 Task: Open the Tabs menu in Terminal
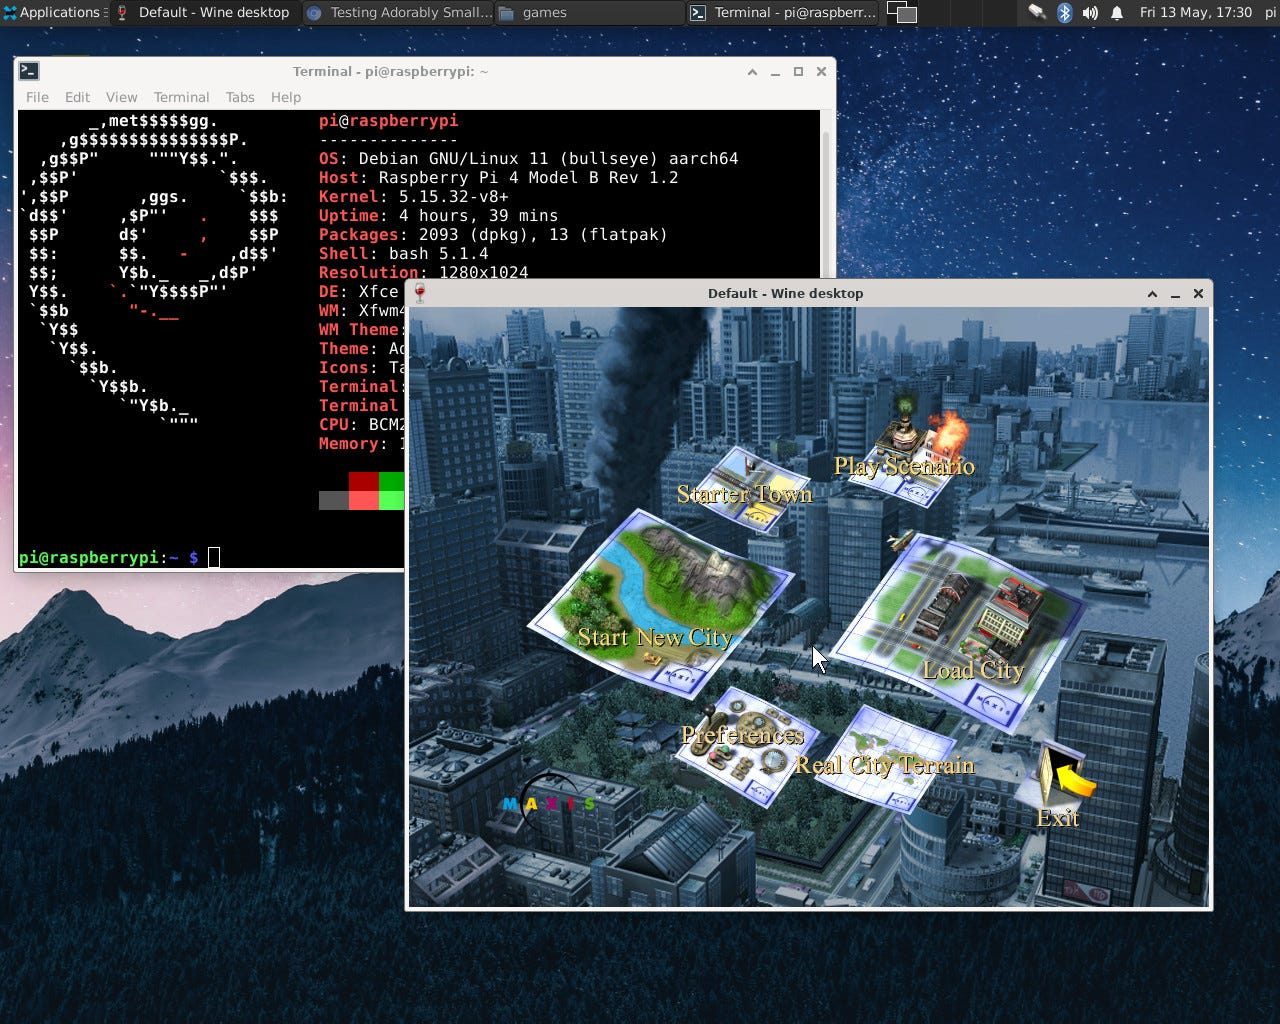pyautogui.click(x=240, y=97)
